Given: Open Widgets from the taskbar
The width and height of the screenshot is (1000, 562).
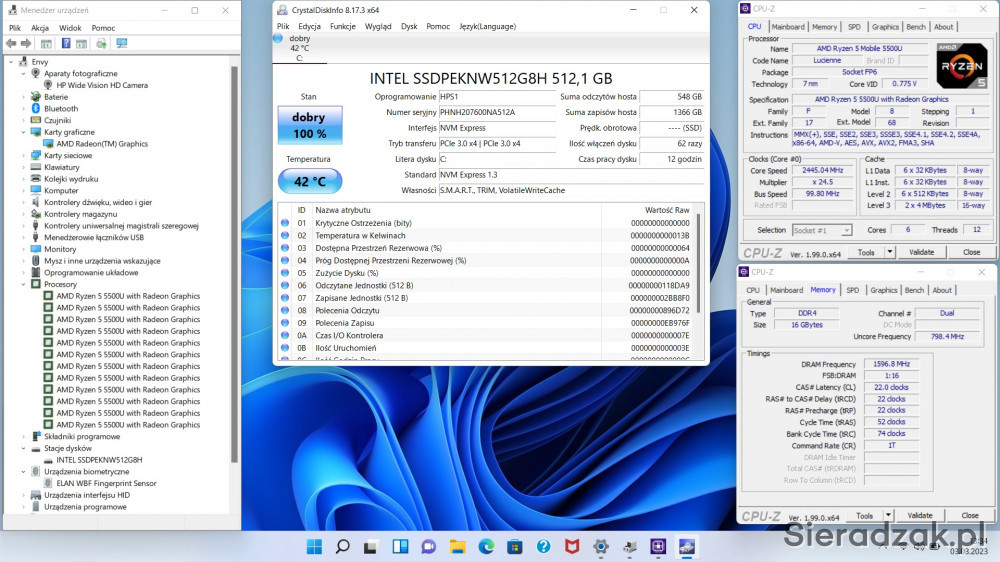Looking at the screenshot, I should click(x=400, y=547).
